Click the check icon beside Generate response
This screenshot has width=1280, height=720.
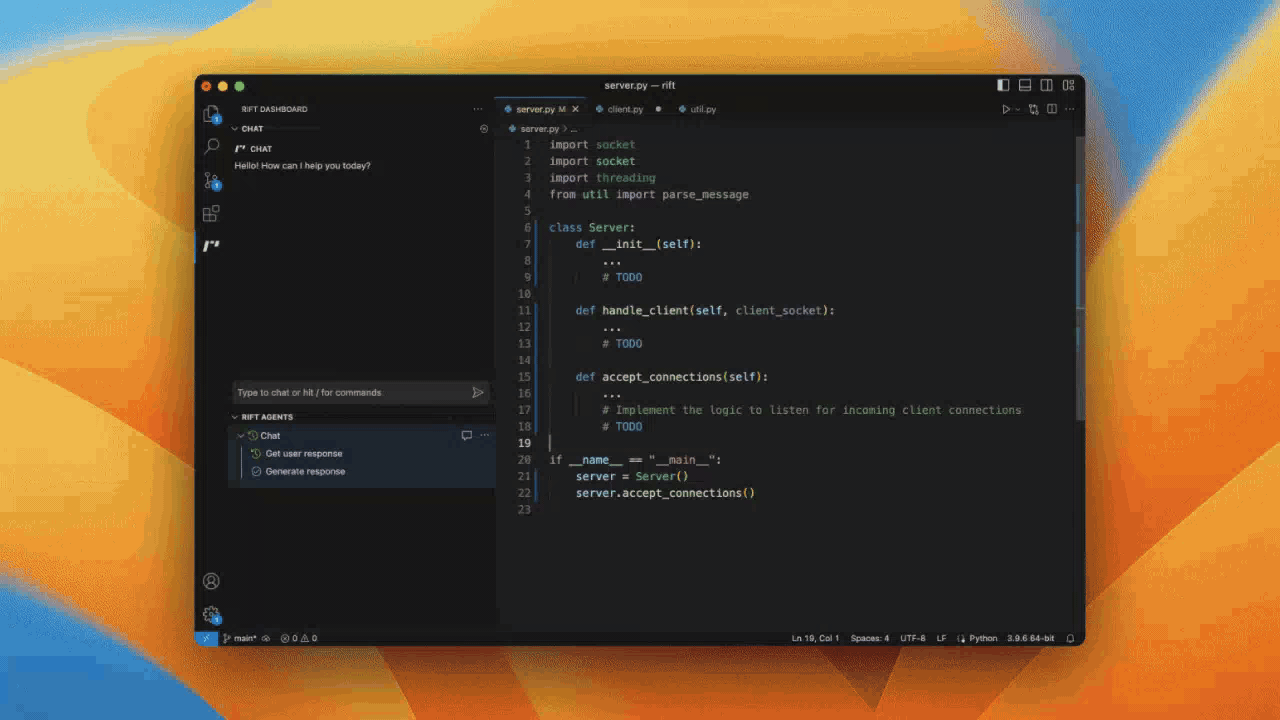coord(256,472)
